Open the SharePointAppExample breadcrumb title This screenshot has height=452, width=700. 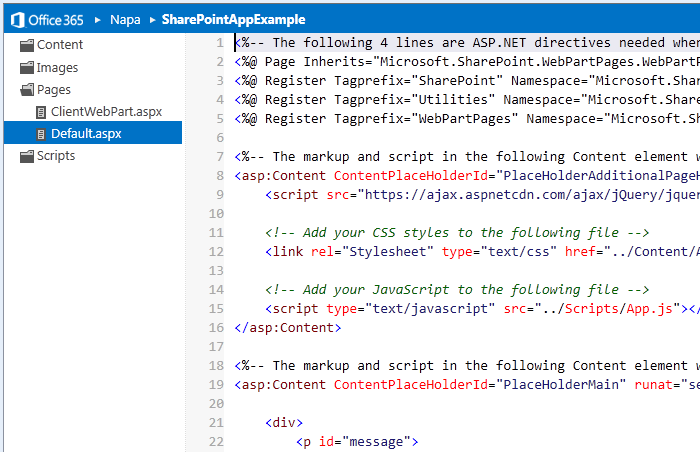233,20
